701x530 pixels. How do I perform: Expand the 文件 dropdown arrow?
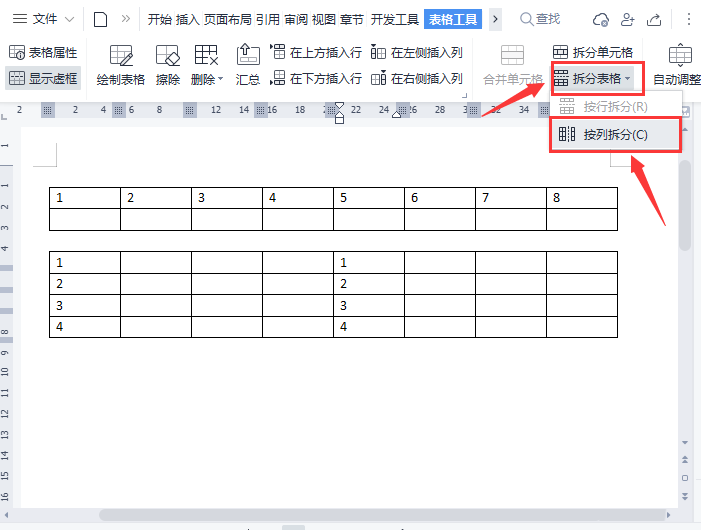(x=69, y=19)
